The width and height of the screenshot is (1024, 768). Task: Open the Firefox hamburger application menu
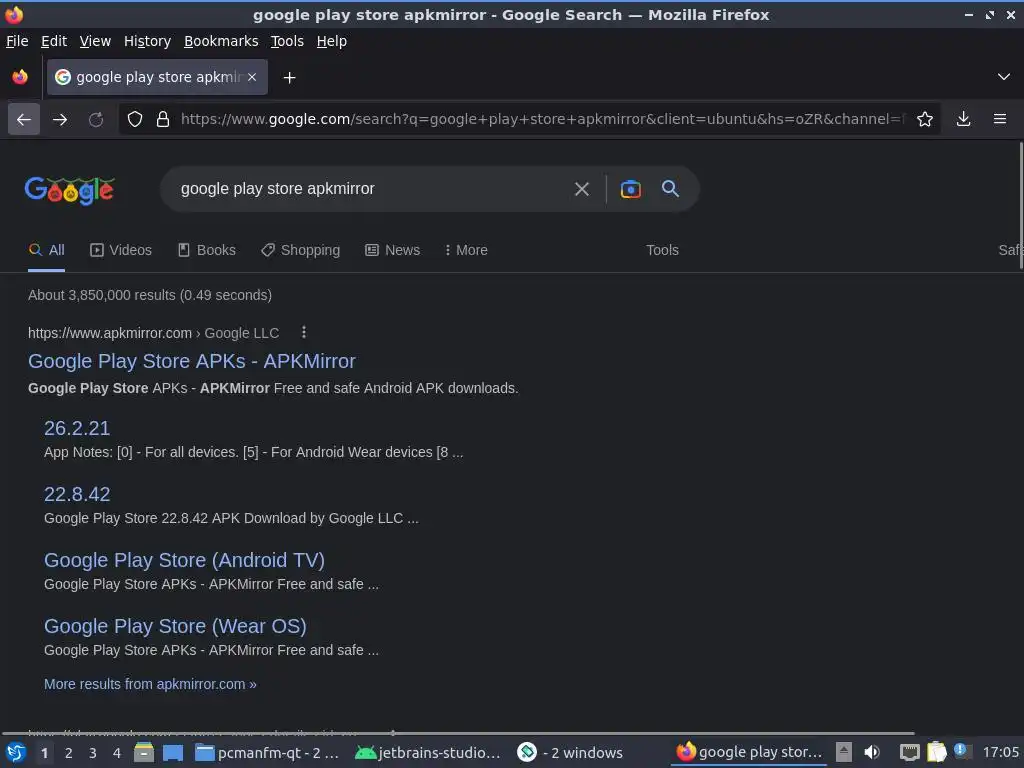[x=1000, y=119]
